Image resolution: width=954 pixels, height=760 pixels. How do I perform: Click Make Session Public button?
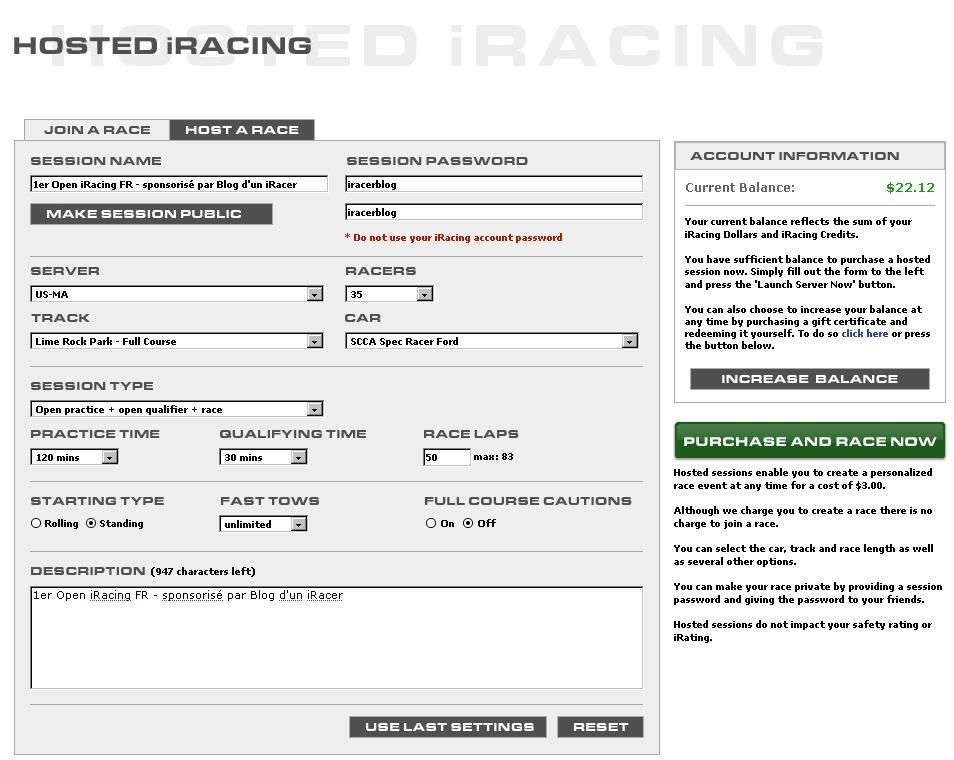[x=151, y=214]
